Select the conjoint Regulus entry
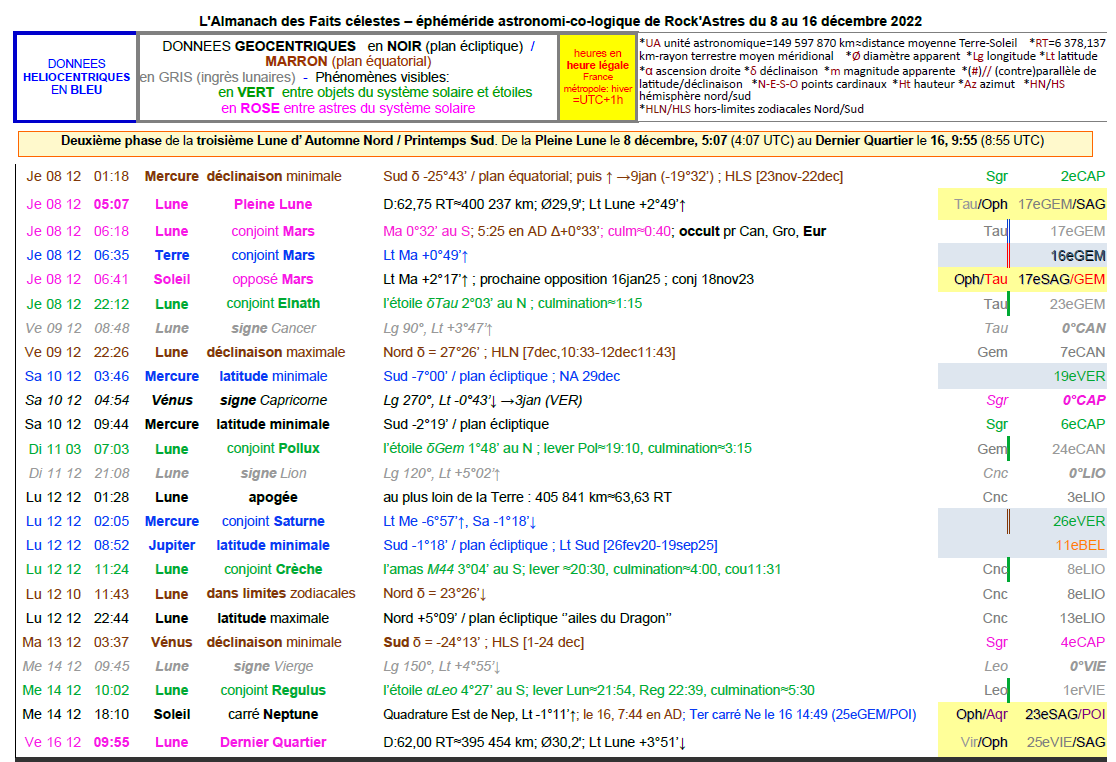The width and height of the screenshot is (1116, 762). click(273, 690)
